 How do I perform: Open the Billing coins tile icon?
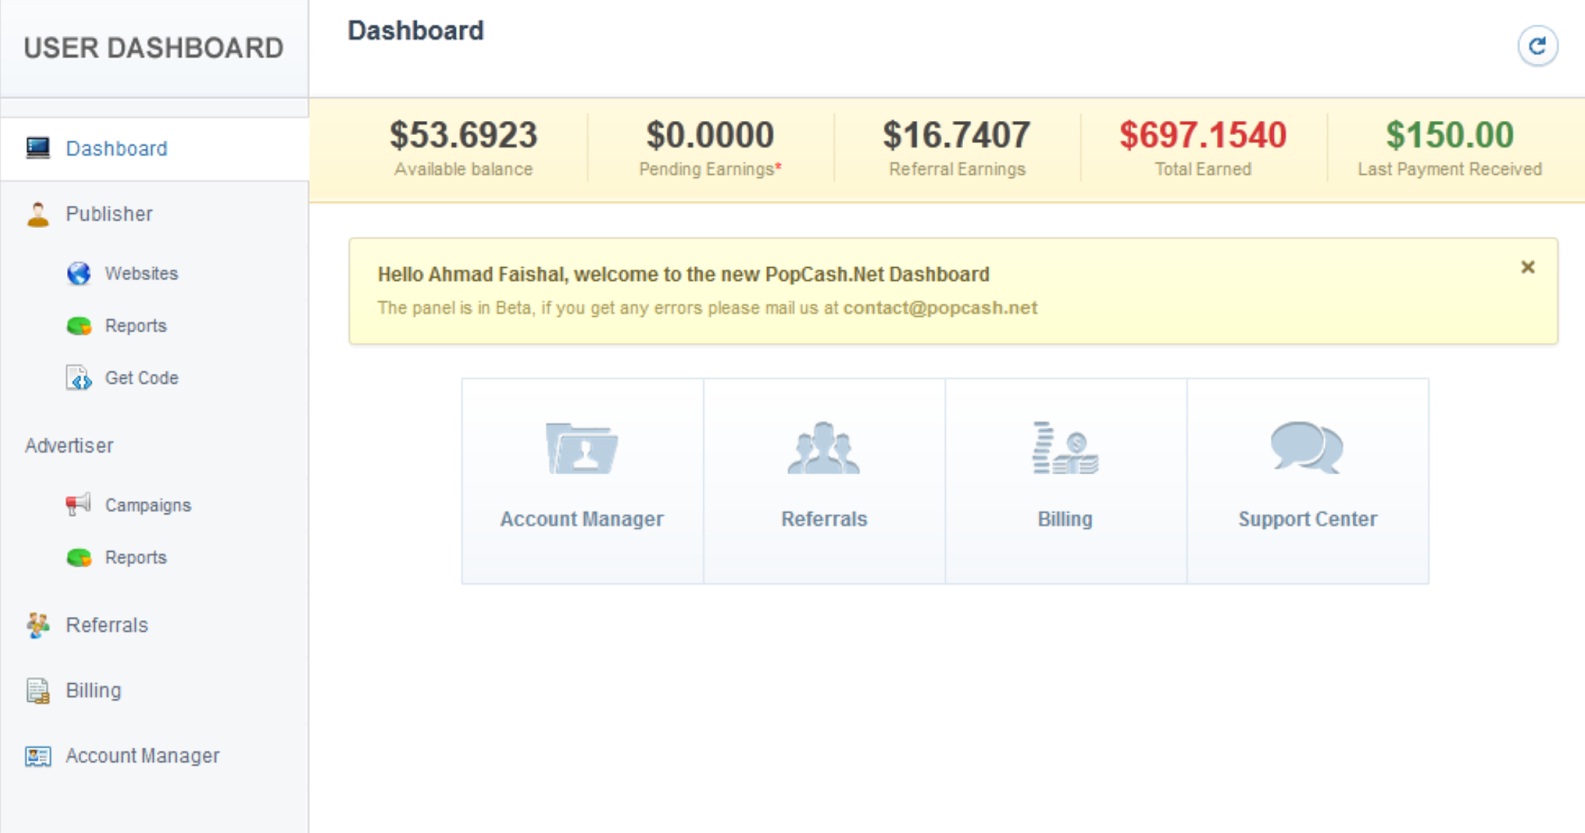[x=1065, y=448]
